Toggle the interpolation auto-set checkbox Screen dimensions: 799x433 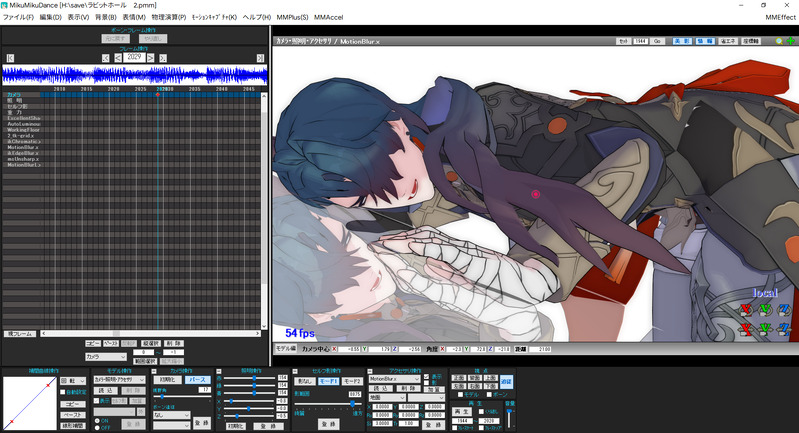(x=63, y=392)
